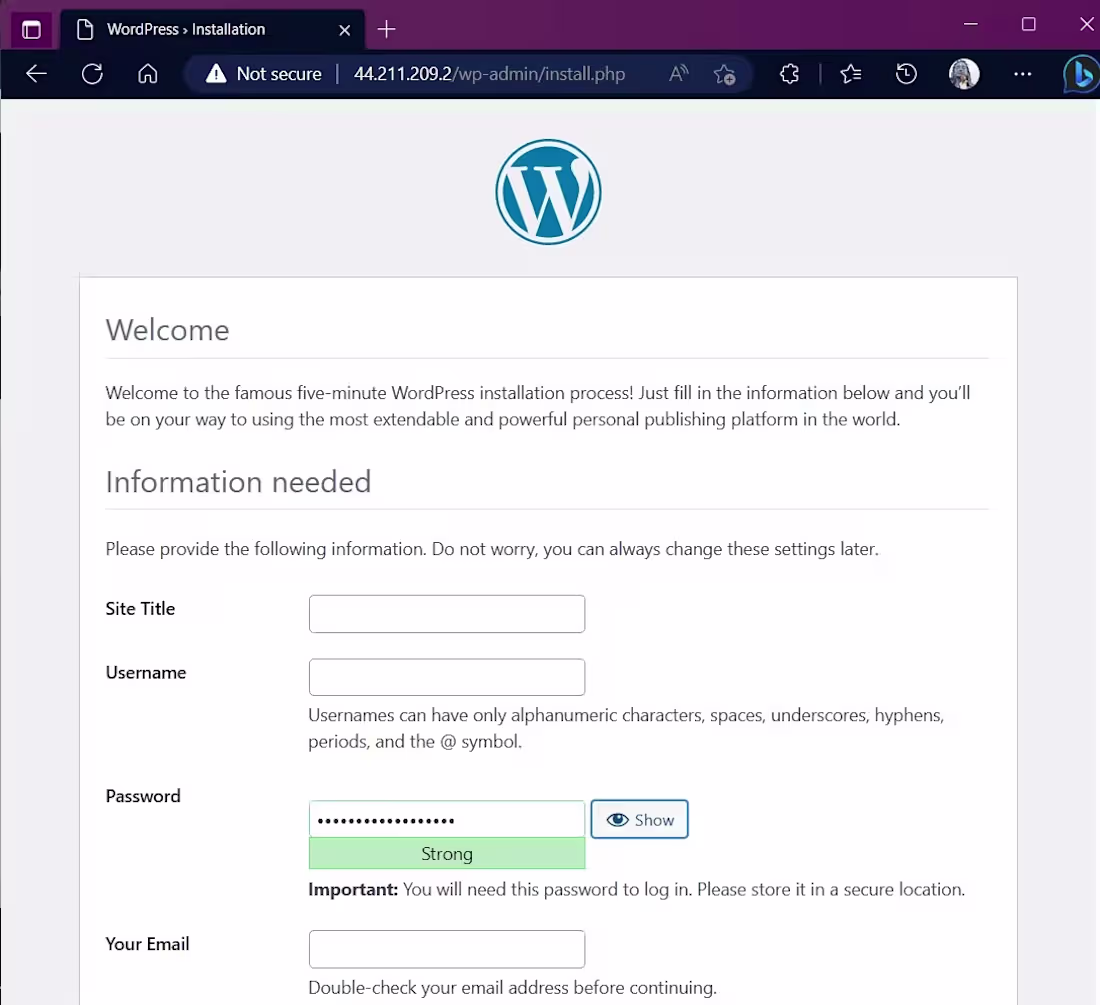Click the WordPress logo
1100x1005 pixels.
point(548,191)
